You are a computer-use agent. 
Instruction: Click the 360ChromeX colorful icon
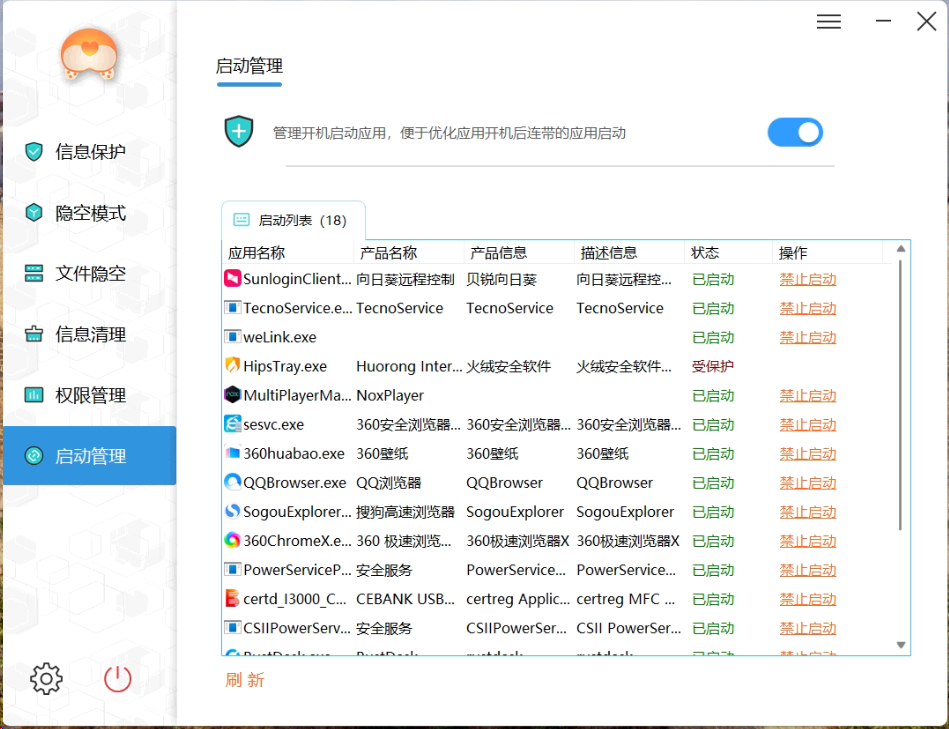[232, 540]
